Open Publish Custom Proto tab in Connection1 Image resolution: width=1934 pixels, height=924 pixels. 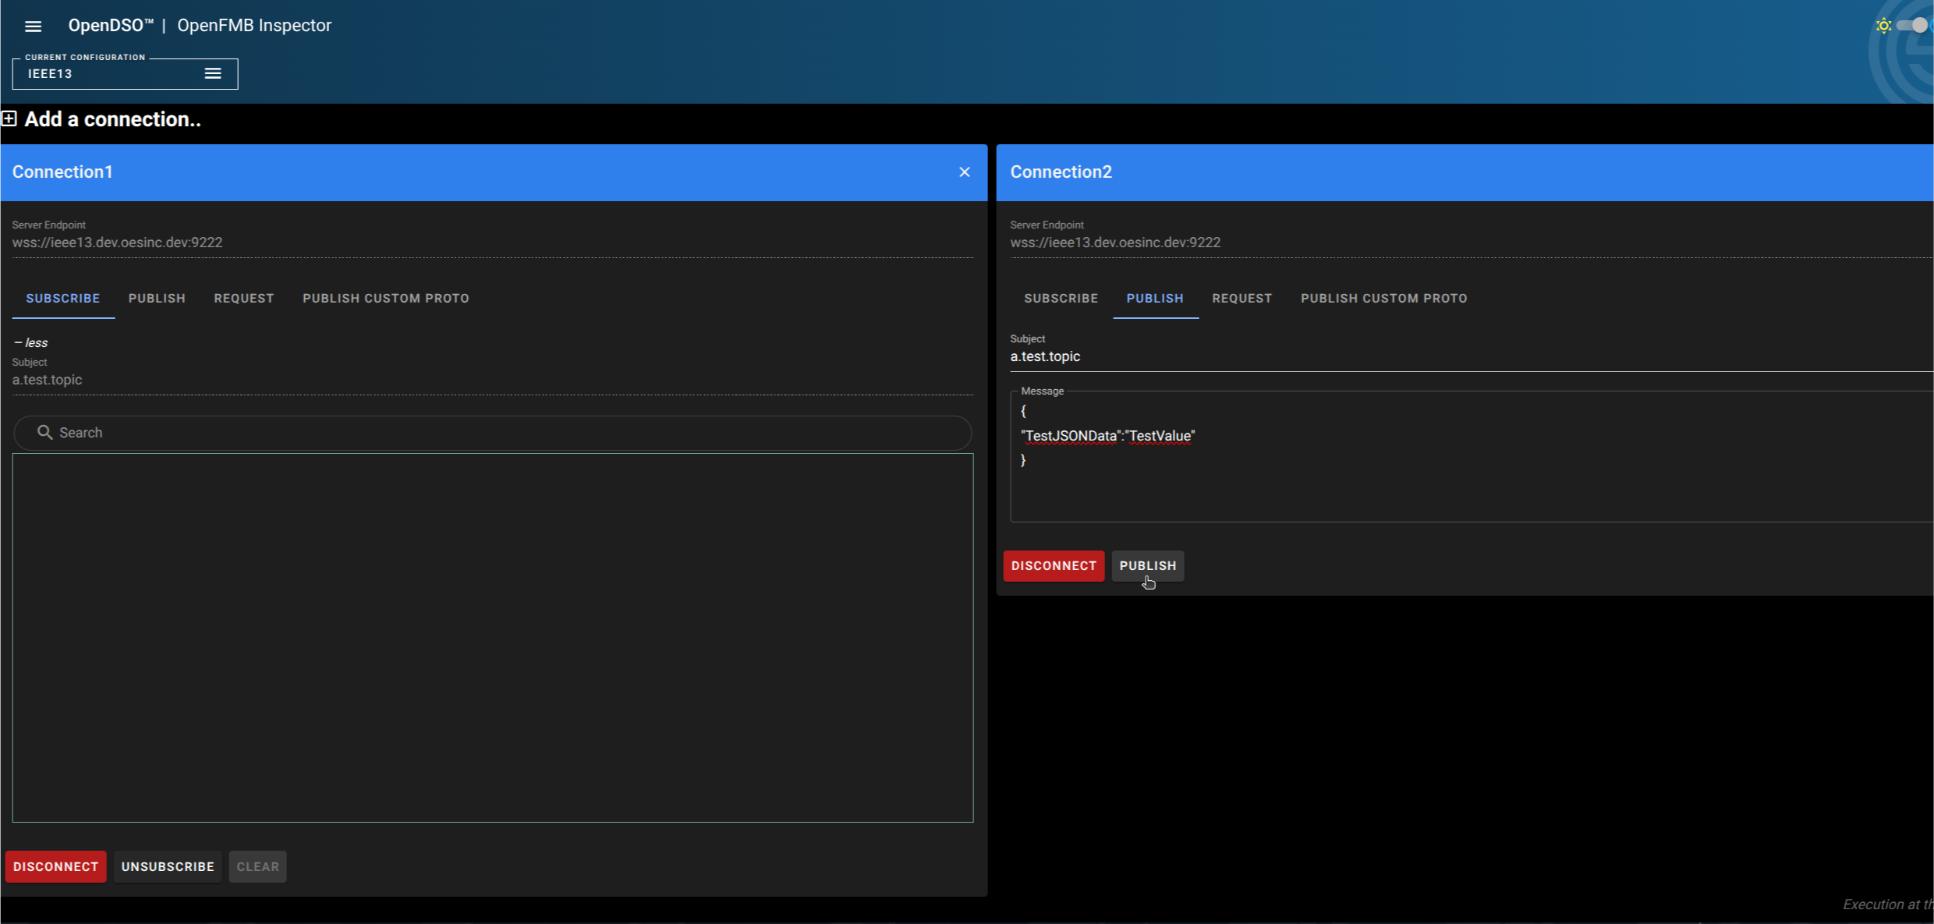(386, 298)
